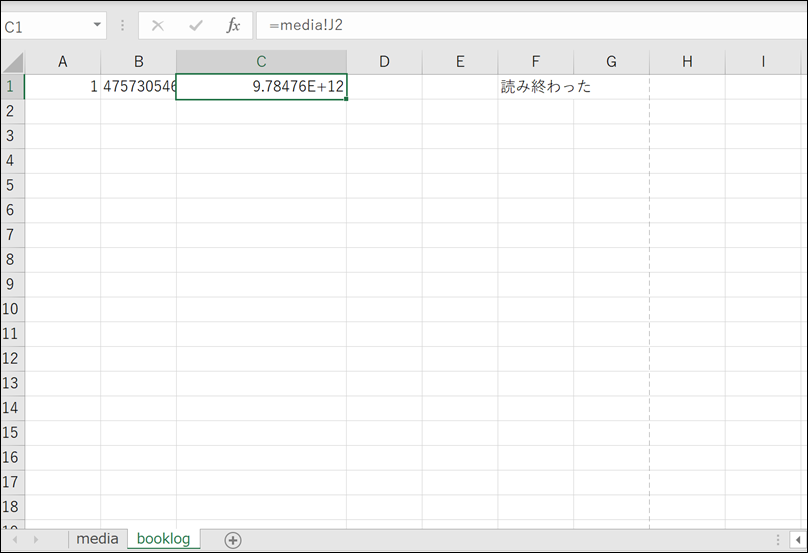This screenshot has width=808, height=553.
Task: Select column E header
Action: pyautogui.click(x=460, y=62)
